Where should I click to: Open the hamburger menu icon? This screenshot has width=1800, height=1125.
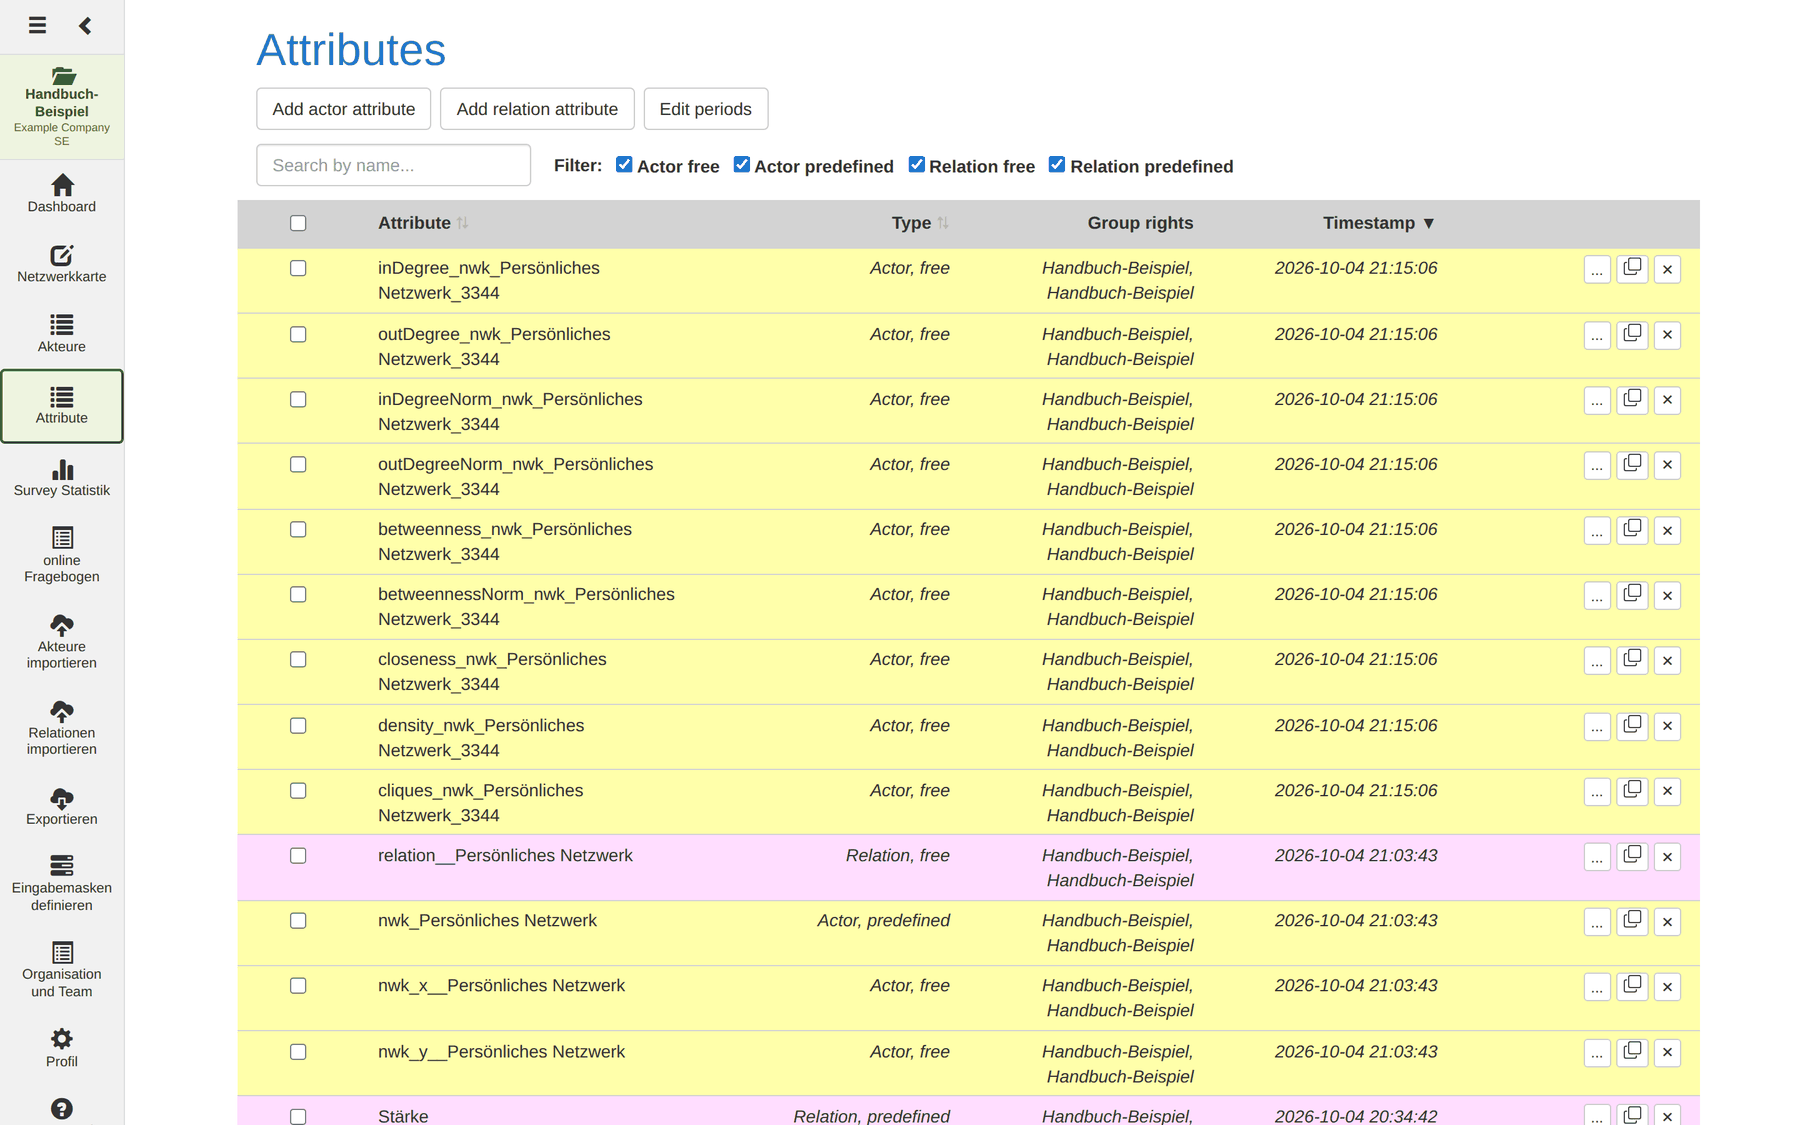37,25
